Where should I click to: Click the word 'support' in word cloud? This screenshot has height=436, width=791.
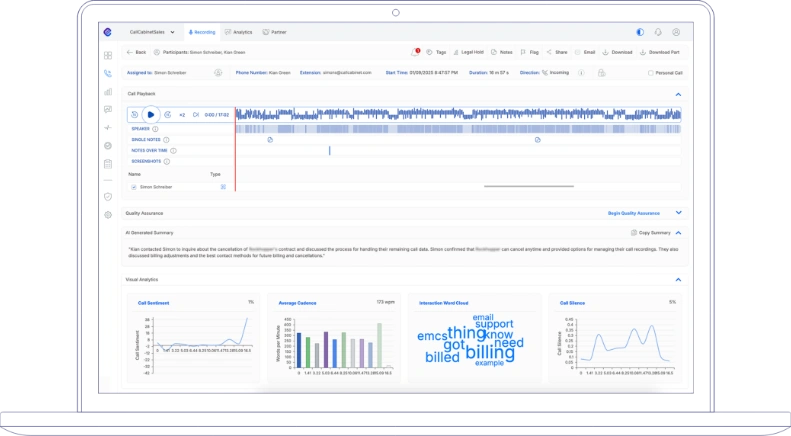(x=494, y=324)
